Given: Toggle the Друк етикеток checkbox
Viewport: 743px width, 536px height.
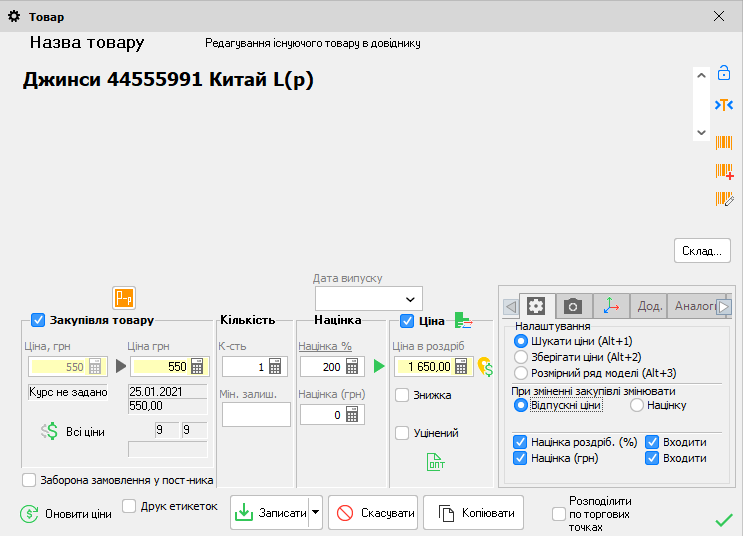Looking at the screenshot, I should point(129,506).
